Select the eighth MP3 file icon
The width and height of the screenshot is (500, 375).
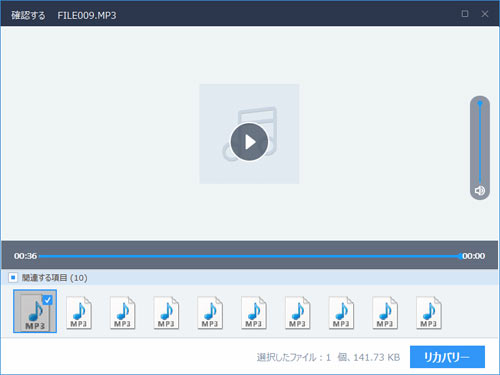point(341,313)
